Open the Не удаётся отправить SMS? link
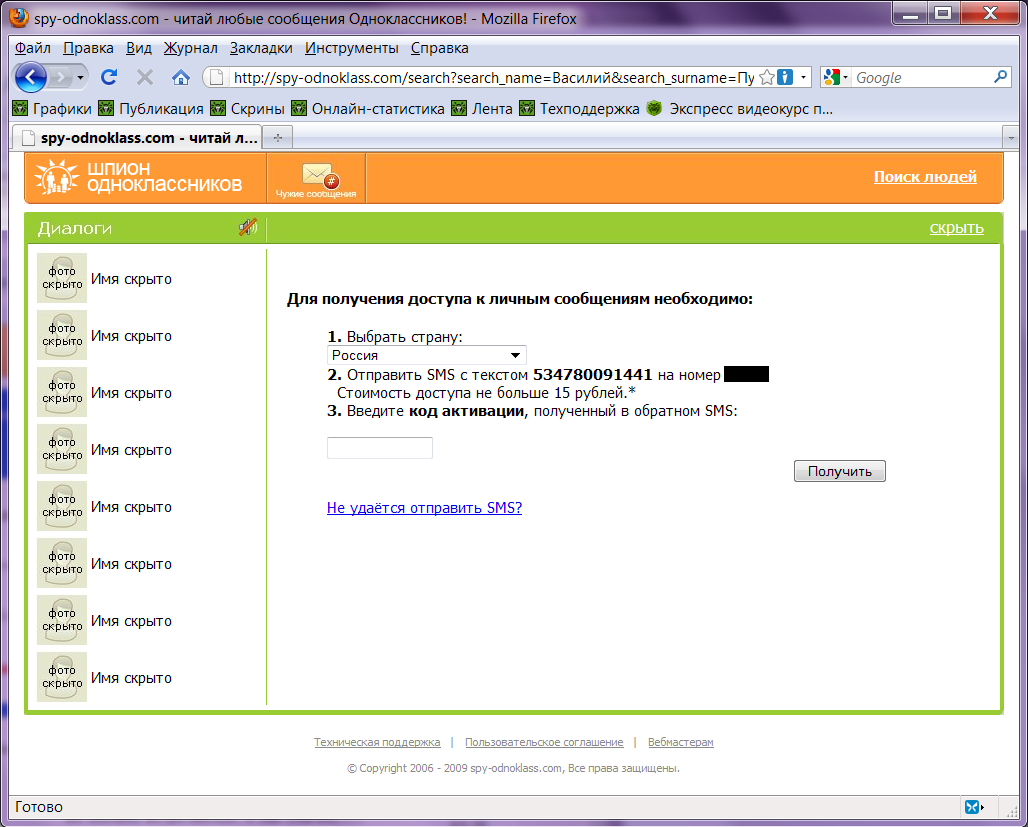This screenshot has height=827, width=1028. [x=424, y=508]
